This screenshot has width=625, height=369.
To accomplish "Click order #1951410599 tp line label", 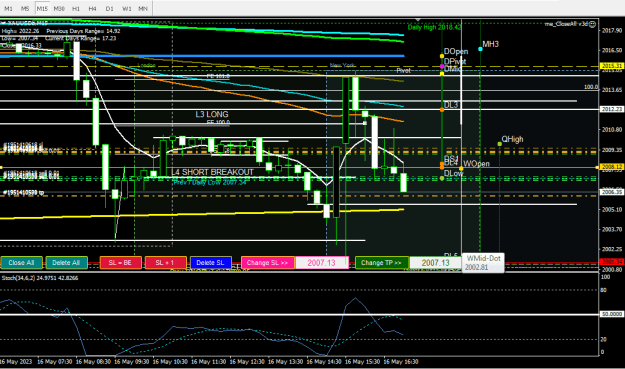I will tap(24, 193).
